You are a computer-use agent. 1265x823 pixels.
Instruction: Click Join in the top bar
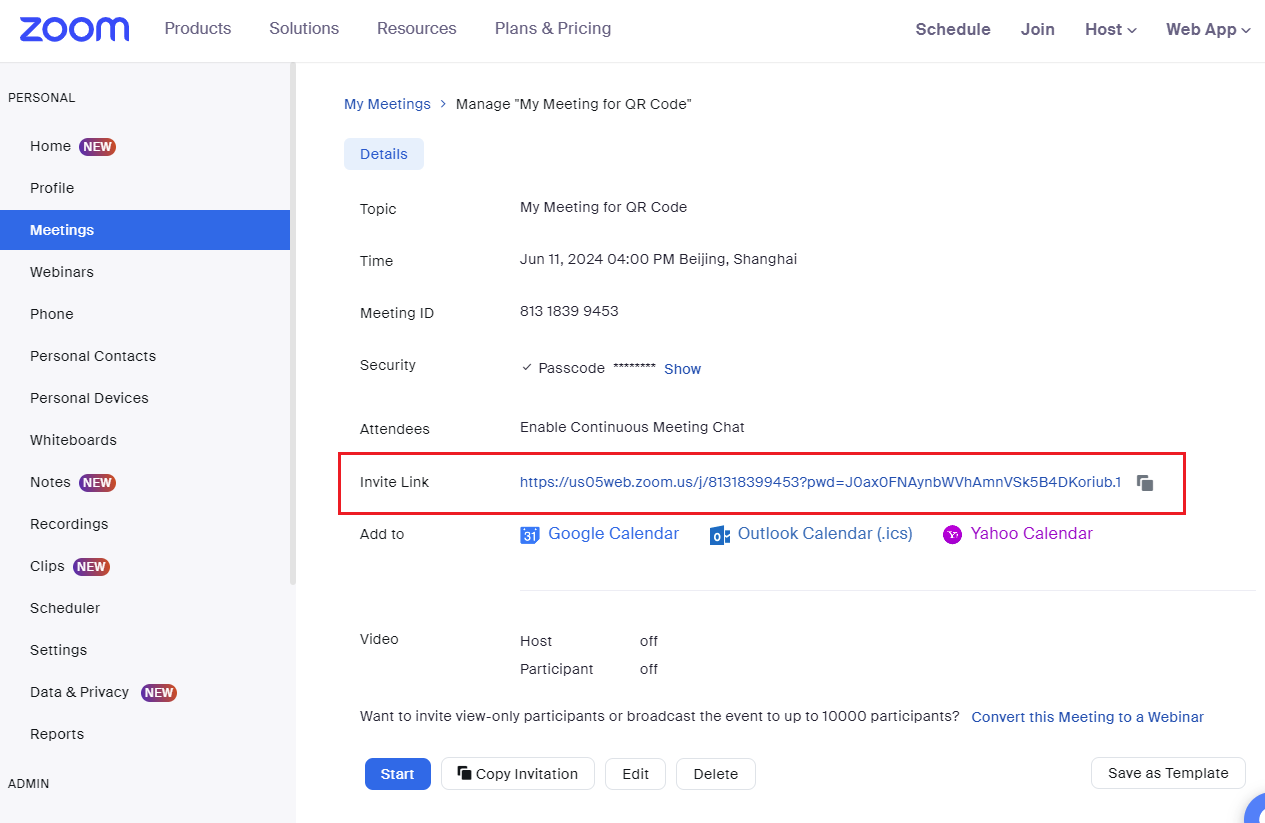1038,30
